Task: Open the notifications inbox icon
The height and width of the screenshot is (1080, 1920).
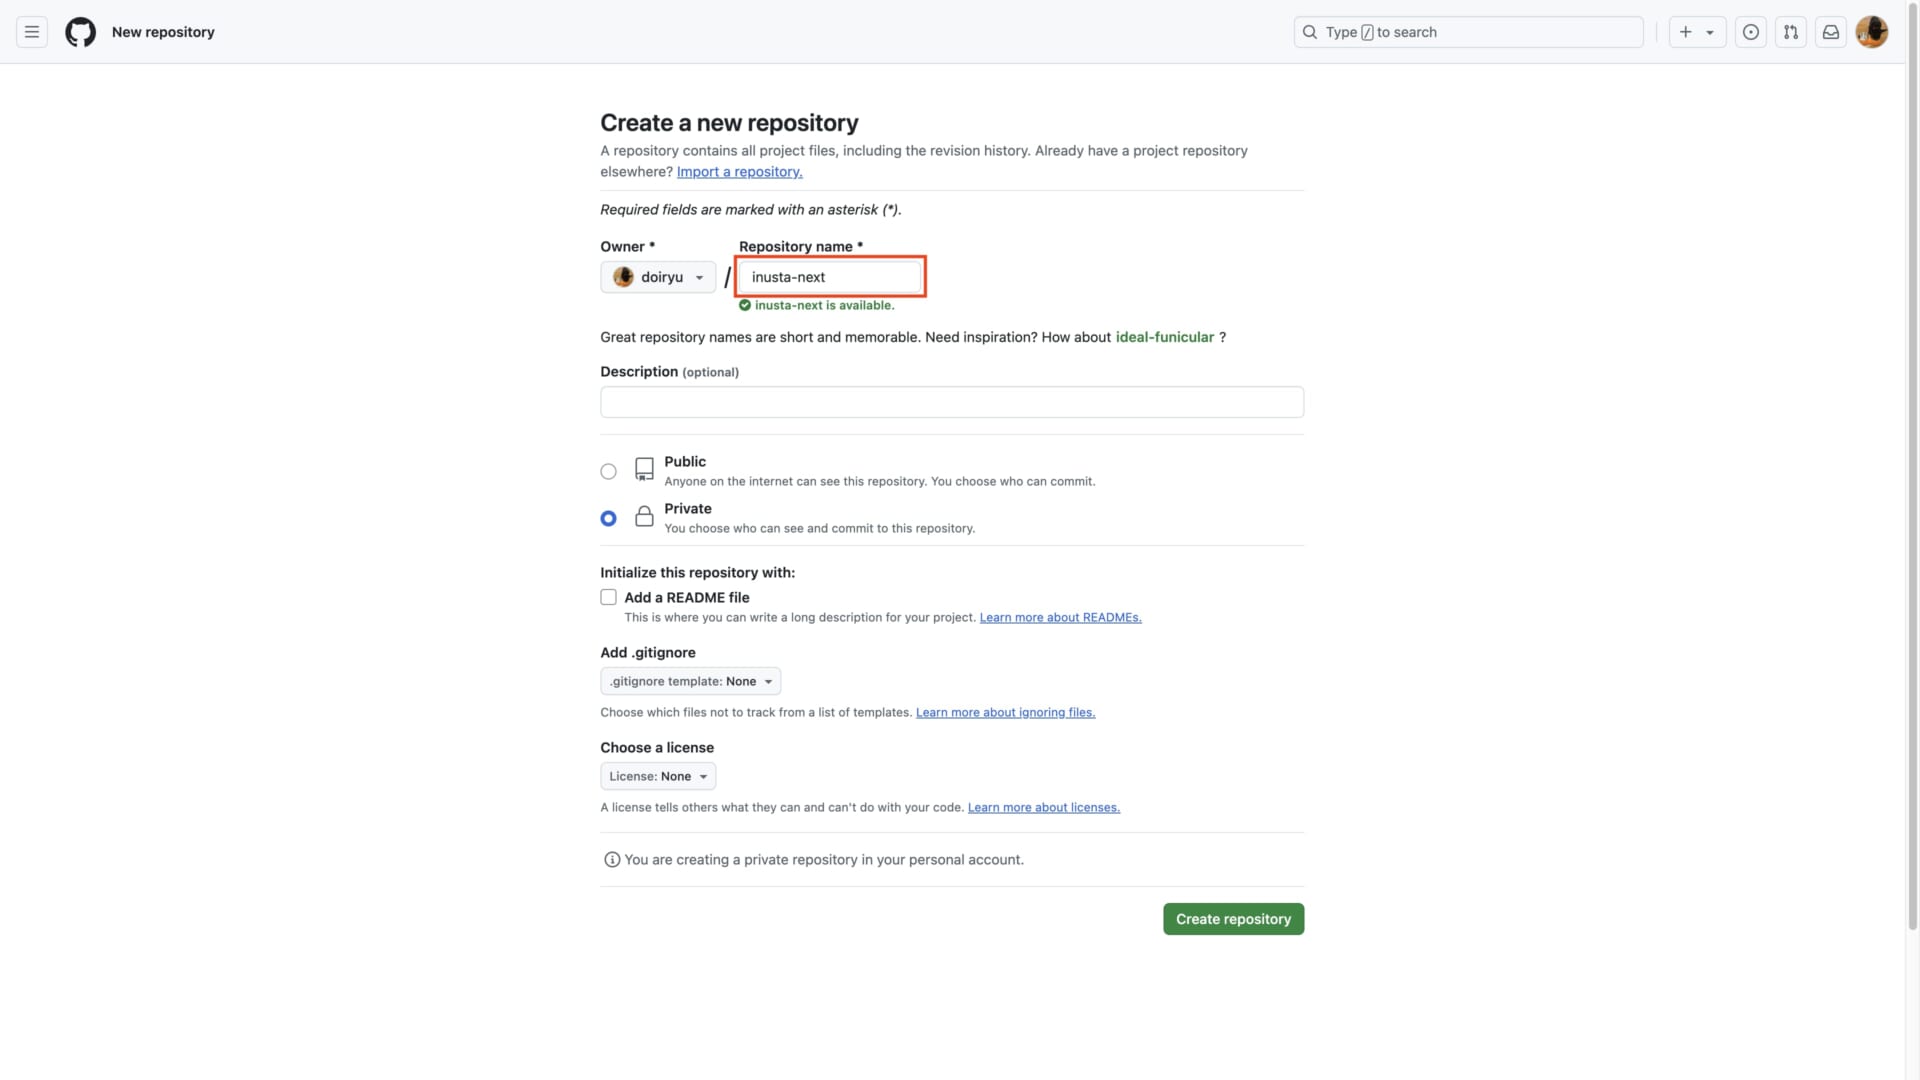Action: point(1830,32)
